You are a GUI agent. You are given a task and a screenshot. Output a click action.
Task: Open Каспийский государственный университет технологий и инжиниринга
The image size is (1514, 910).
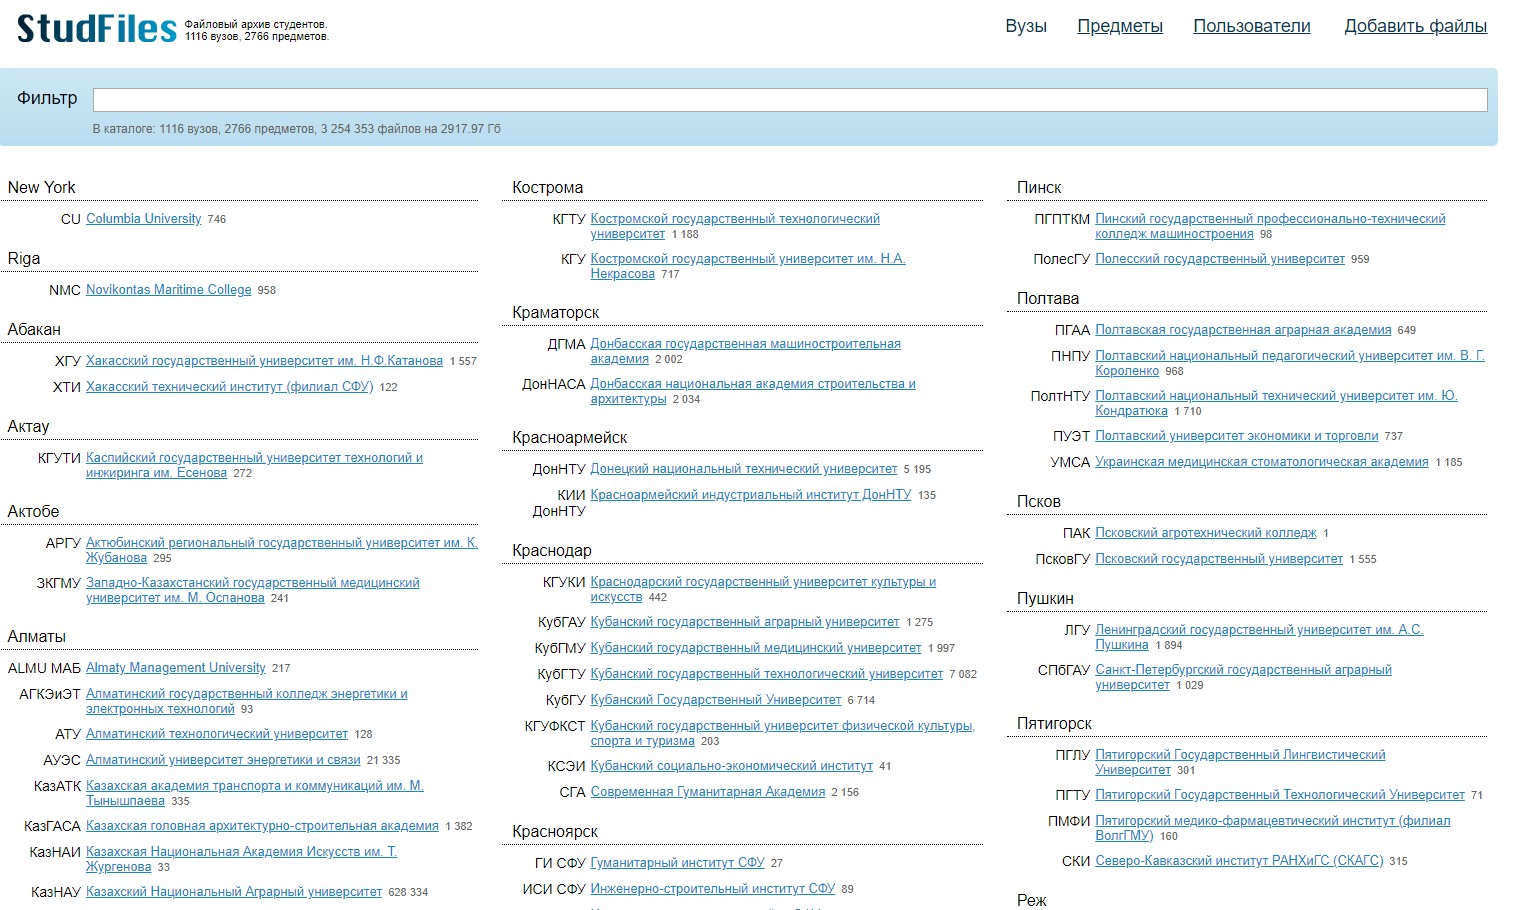[254, 465]
